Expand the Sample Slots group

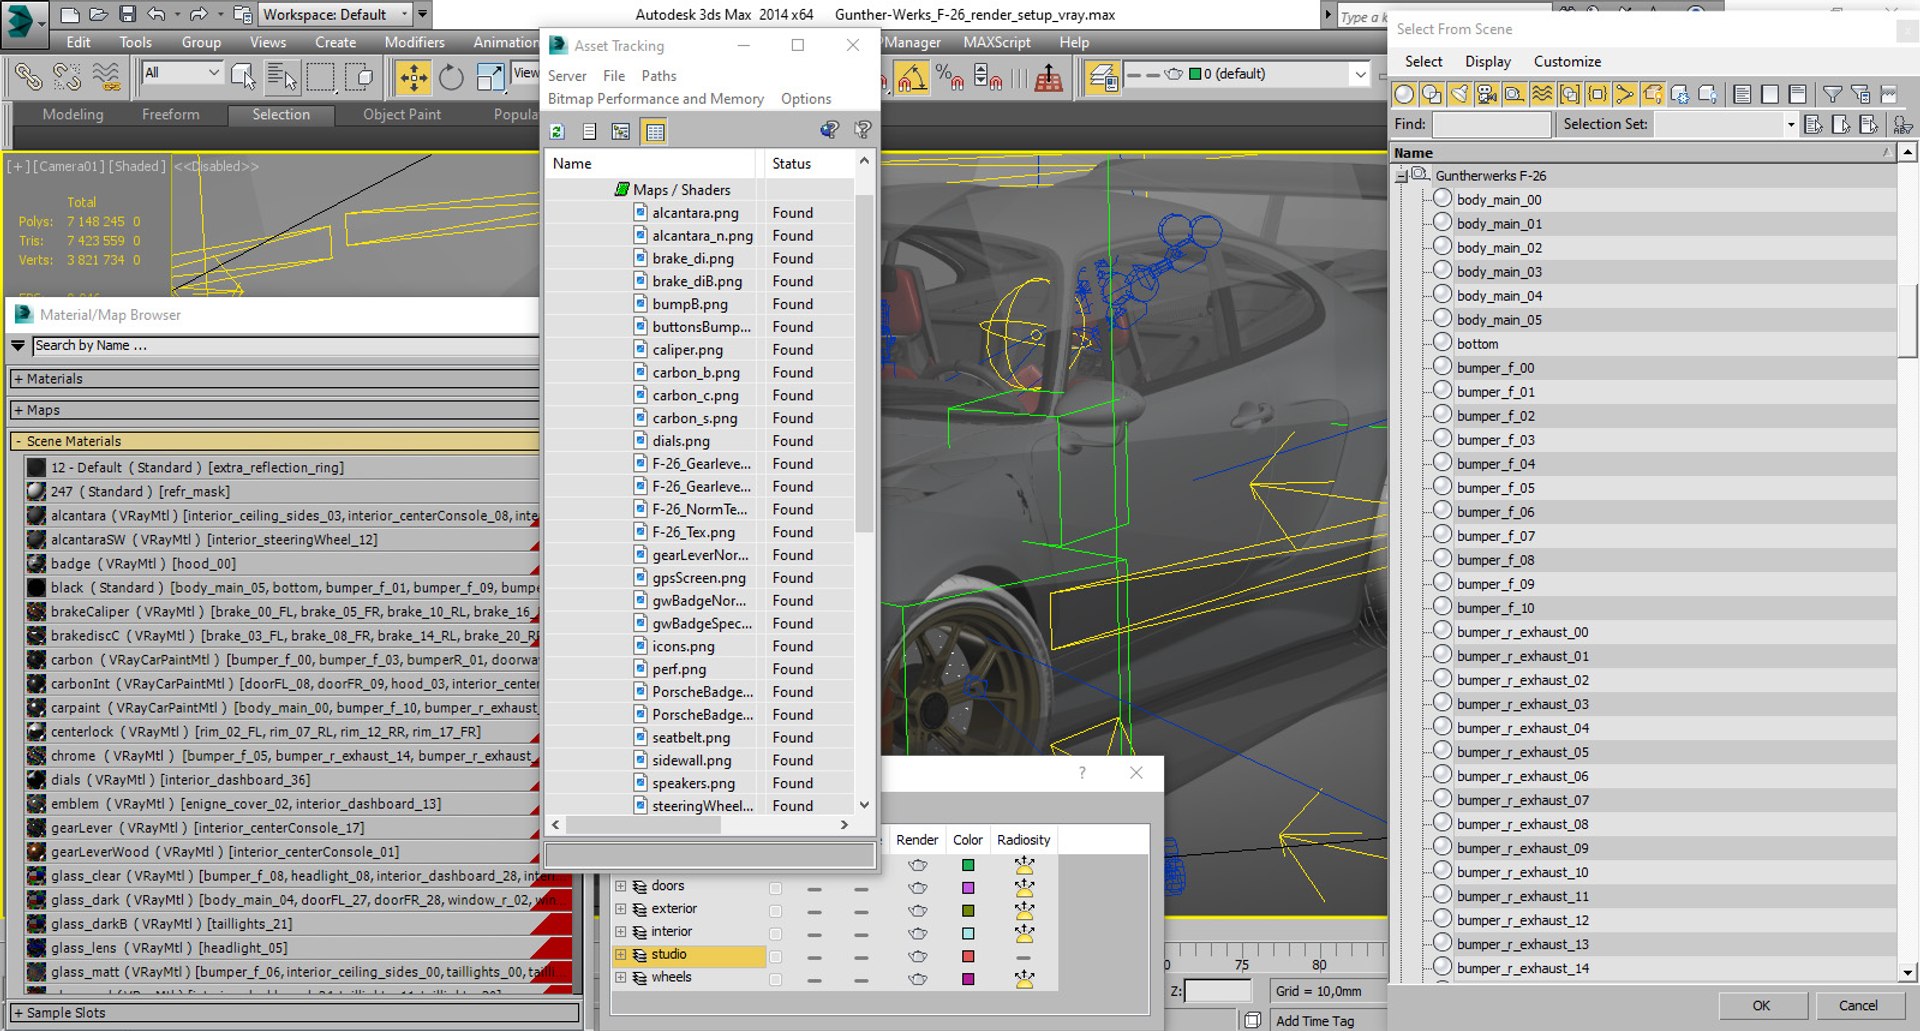[x=19, y=1013]
